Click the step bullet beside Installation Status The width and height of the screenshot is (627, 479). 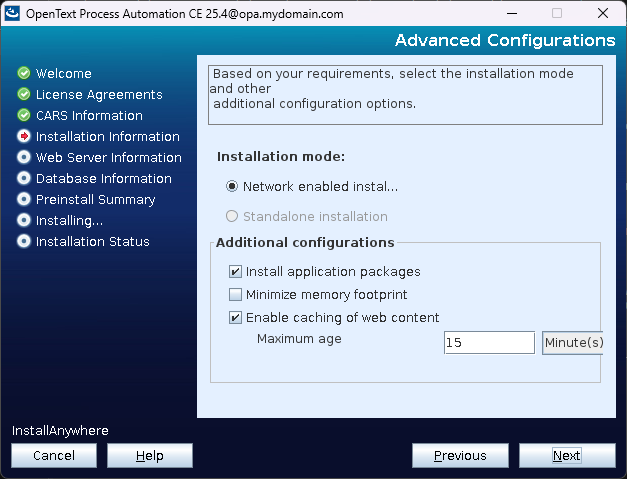point(24,241)
